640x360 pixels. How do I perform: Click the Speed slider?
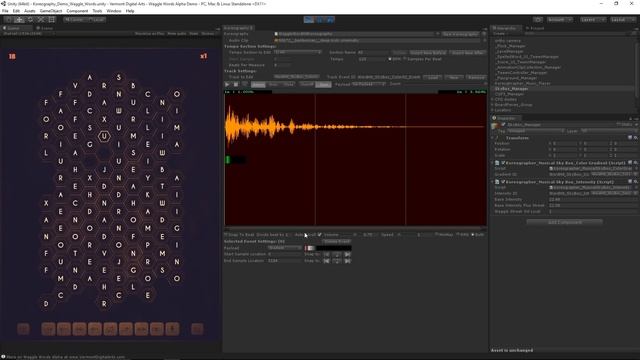(406, 235)
